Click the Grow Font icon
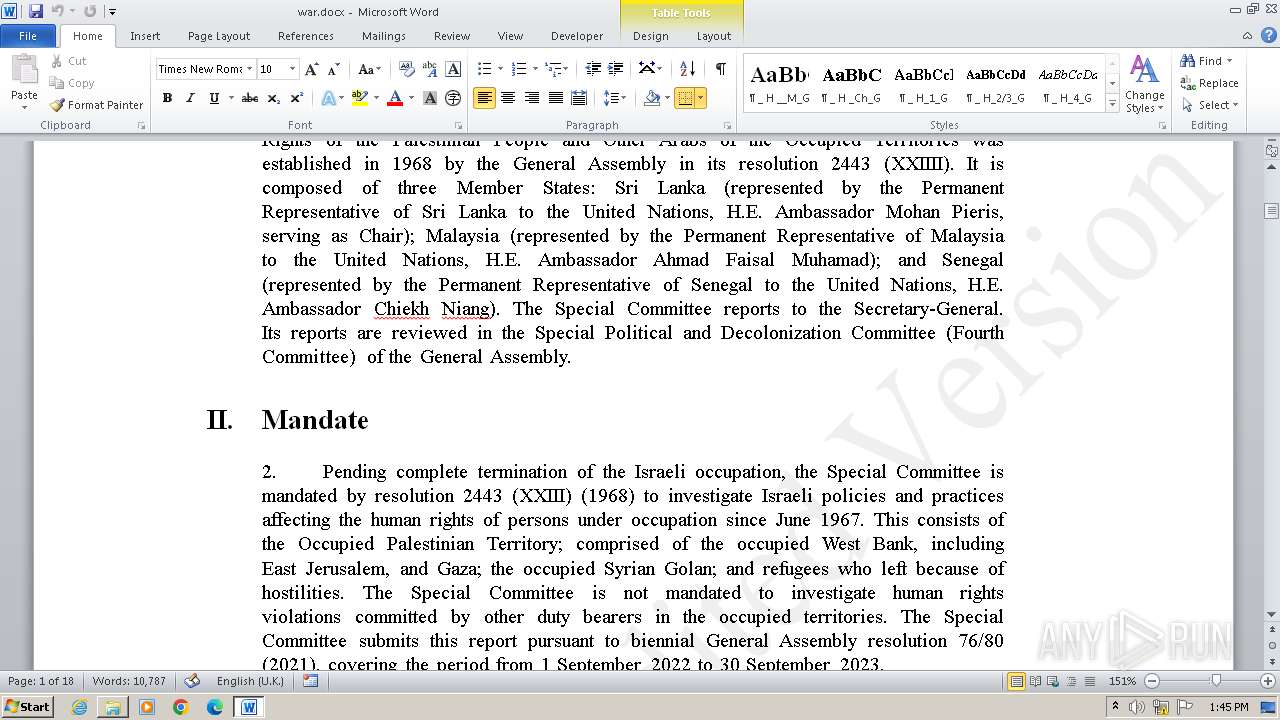 tap(312, 69)
